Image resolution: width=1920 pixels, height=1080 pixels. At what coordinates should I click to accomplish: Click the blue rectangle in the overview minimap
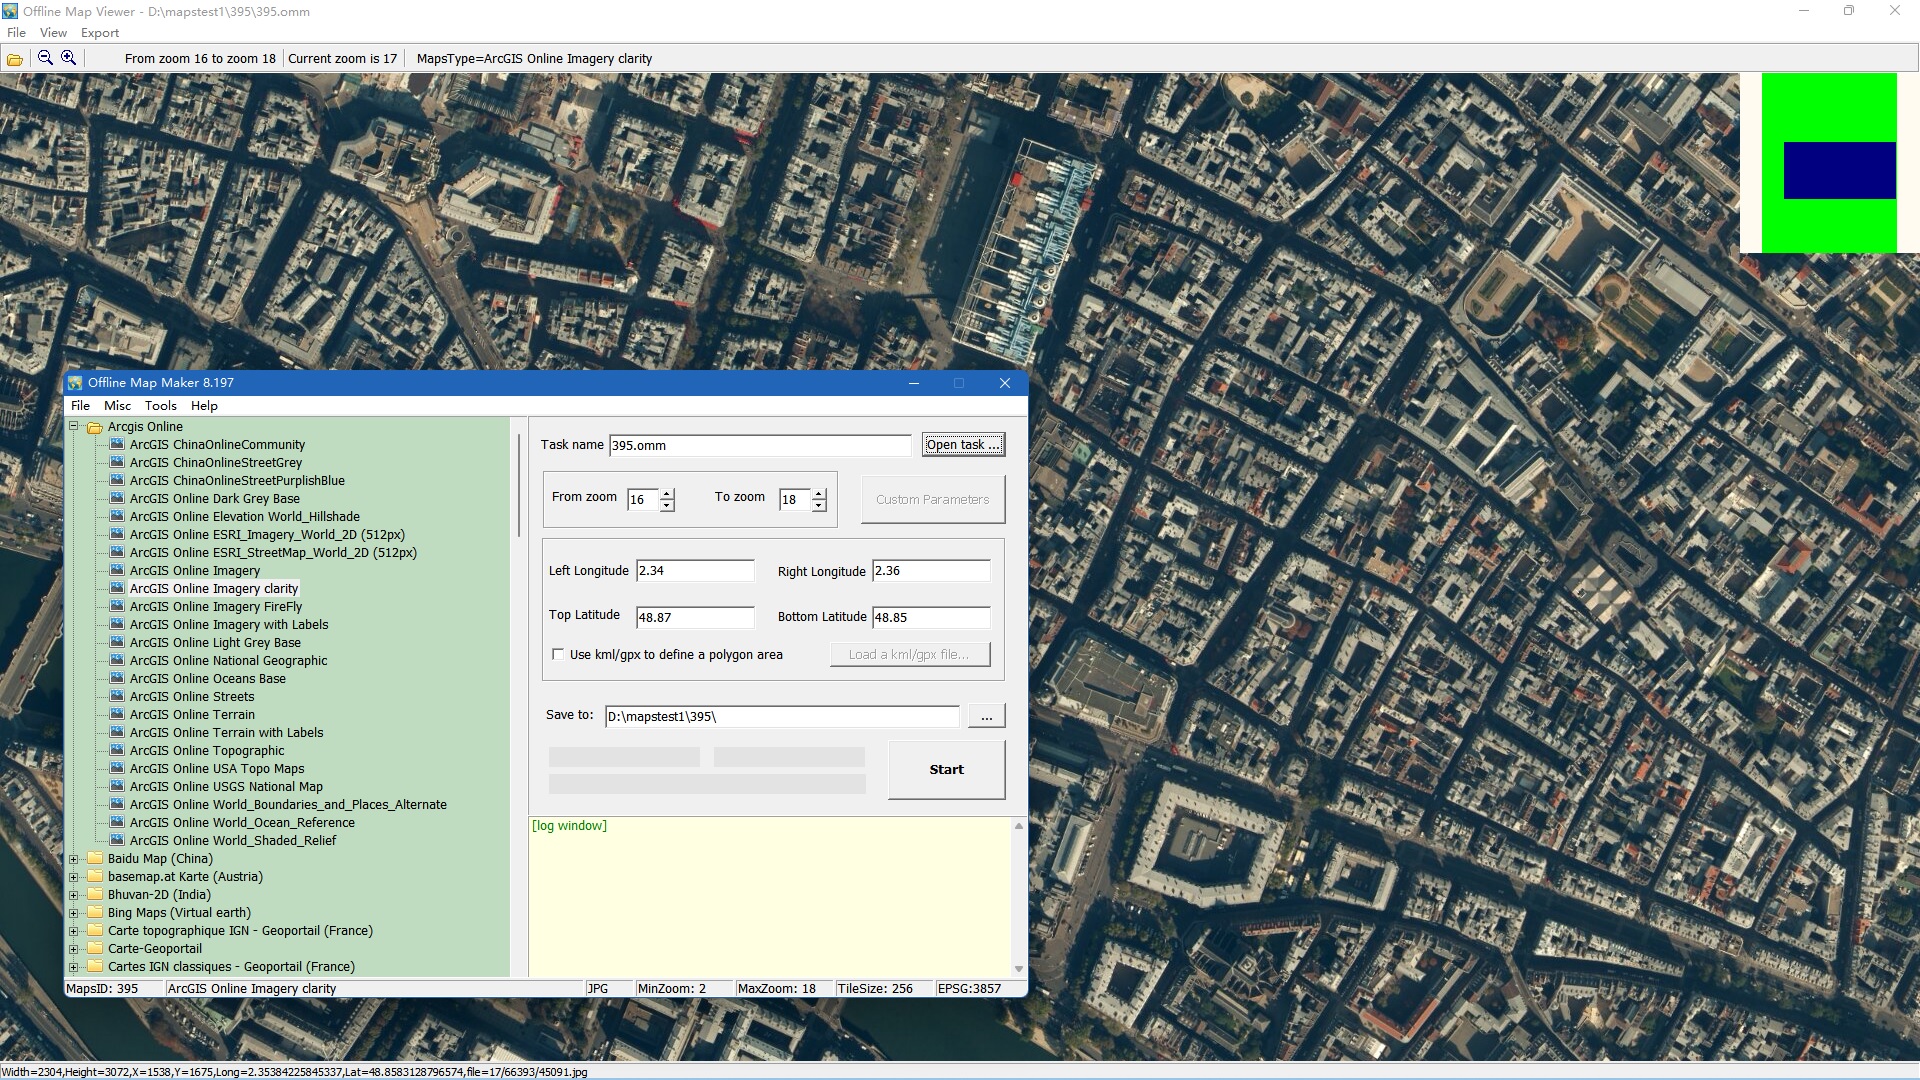pos(1839,171)
